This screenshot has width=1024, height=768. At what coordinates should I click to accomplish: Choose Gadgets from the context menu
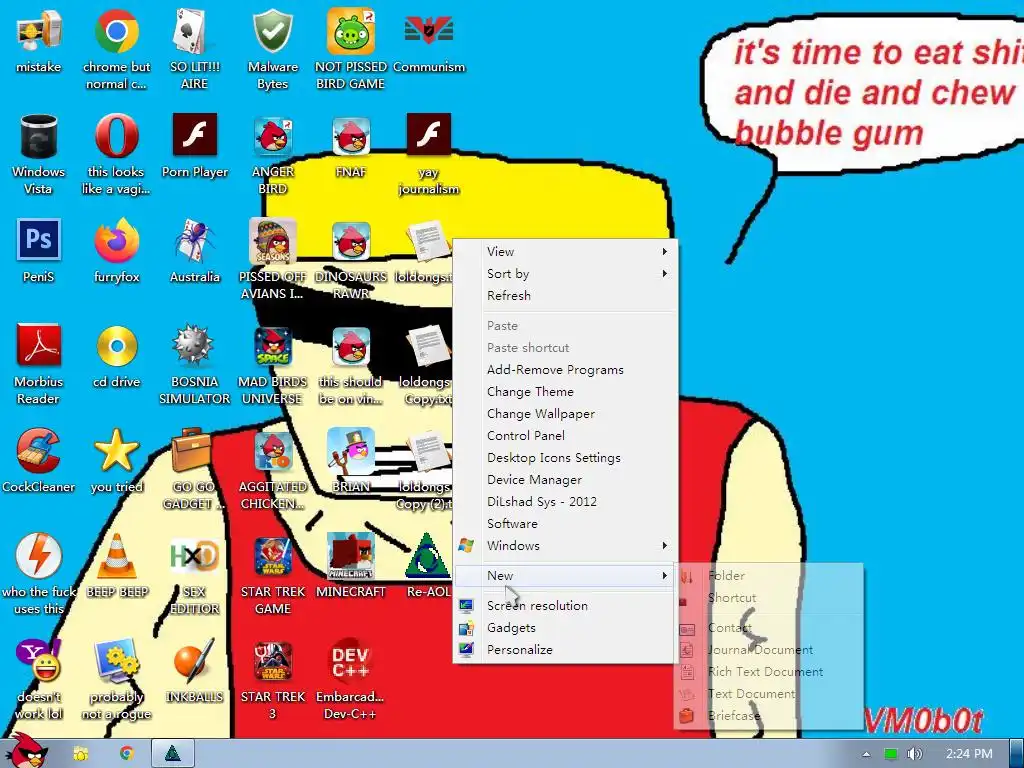coord(565,628)
